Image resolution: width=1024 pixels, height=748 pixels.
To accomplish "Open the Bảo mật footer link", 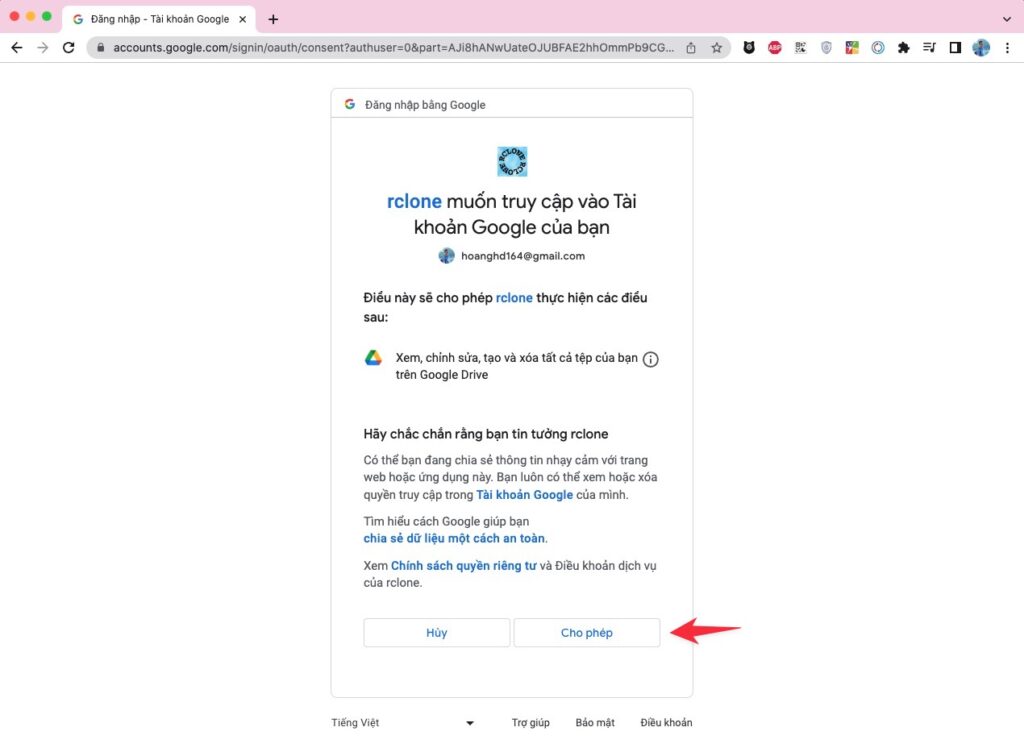I will coord(595,723).
